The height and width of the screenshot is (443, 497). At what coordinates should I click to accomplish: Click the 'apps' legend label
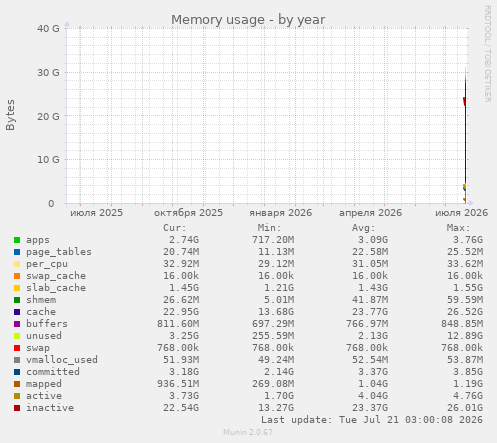tap(38, 240)
